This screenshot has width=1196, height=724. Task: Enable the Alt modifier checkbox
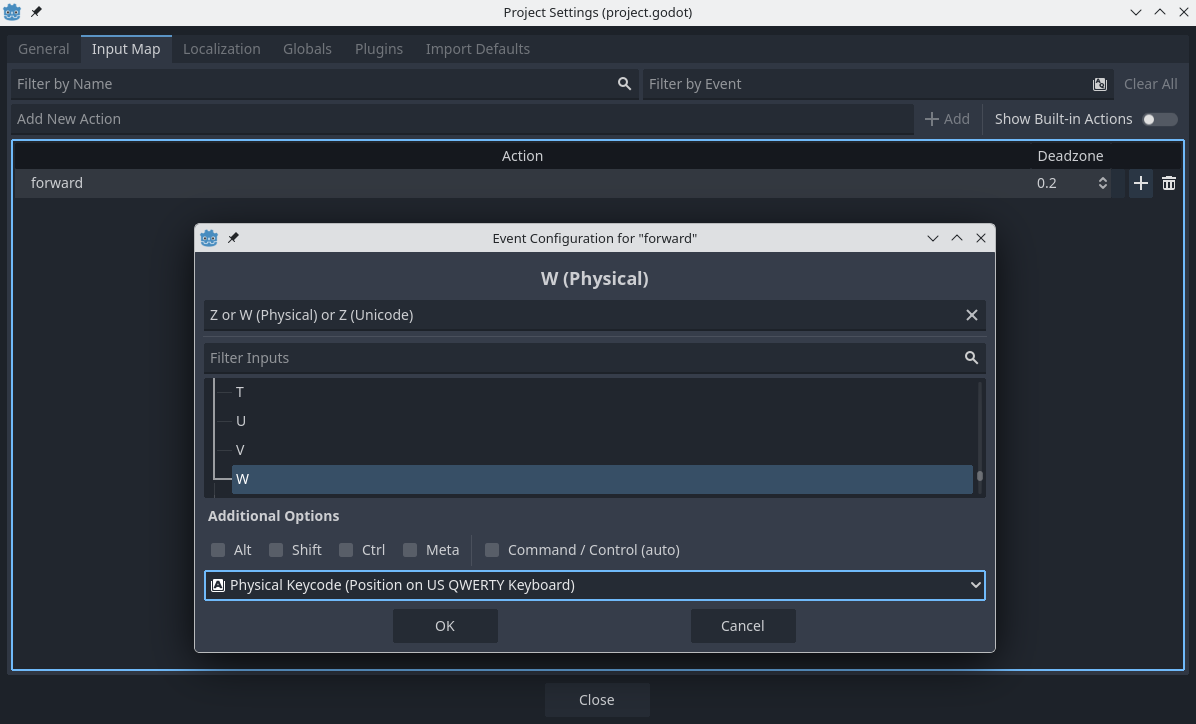tap(218, 550)
